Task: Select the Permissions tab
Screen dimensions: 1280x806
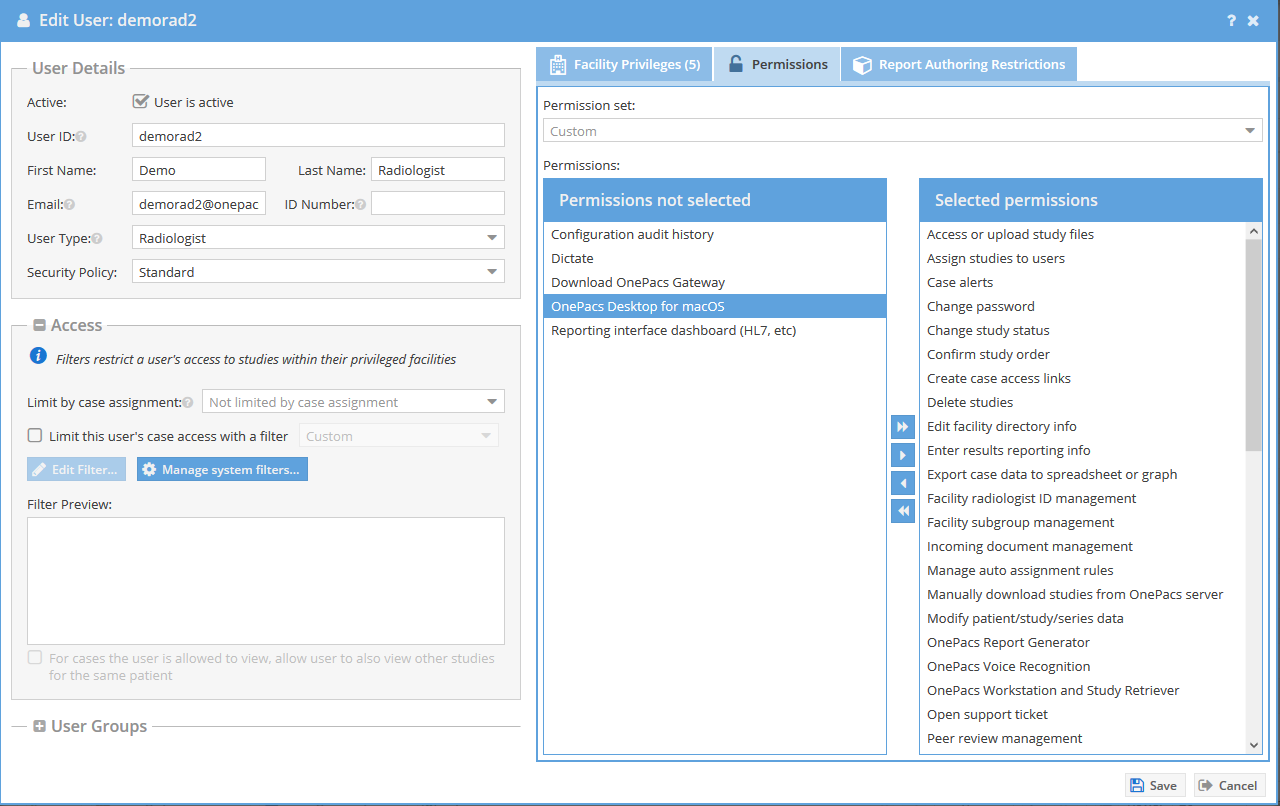Action: (x=777, y=64)
